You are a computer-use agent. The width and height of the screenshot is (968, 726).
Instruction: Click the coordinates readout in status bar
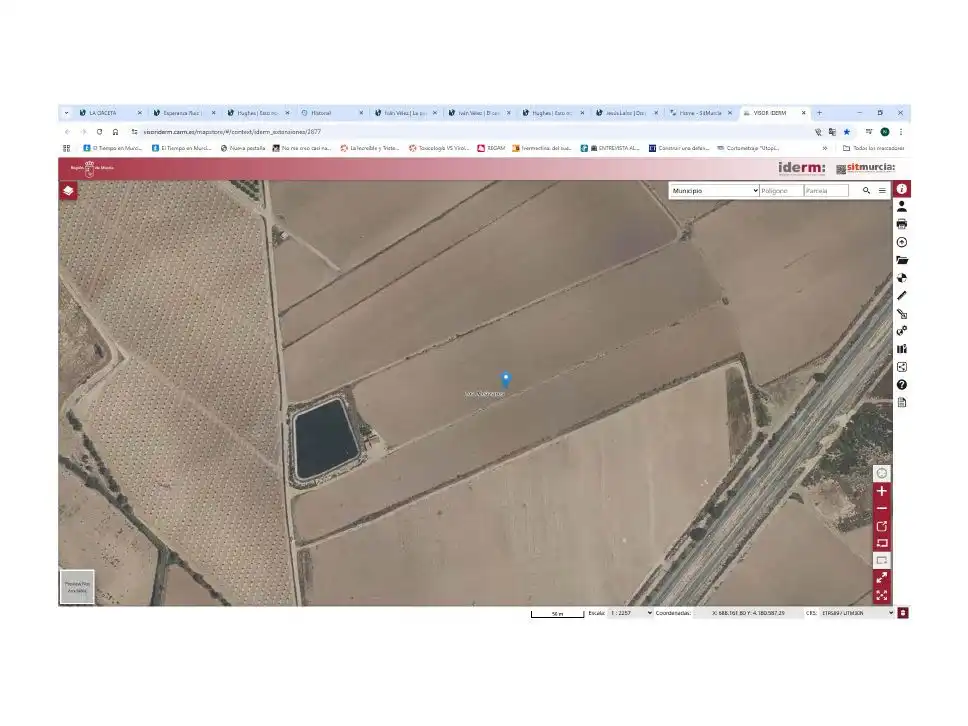(x=748, y=613)
